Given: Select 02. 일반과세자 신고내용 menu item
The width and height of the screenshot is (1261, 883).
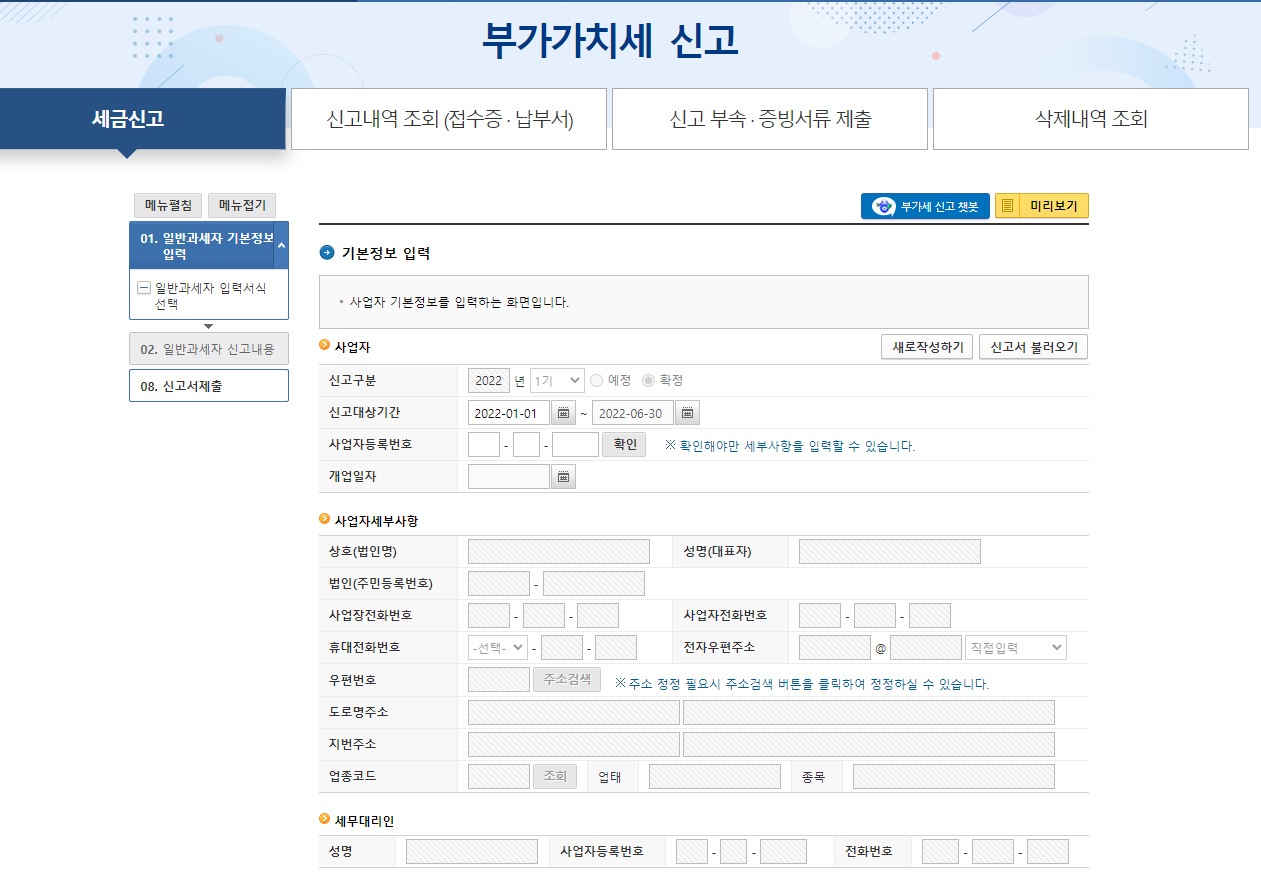Looking at the screenshot, I should tap(209, 349).
